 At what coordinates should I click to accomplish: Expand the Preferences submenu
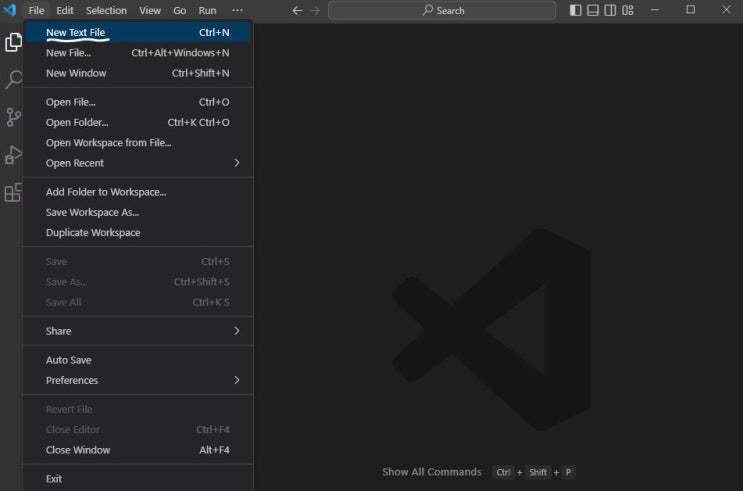pyautogui.click(x=138, y=381)
